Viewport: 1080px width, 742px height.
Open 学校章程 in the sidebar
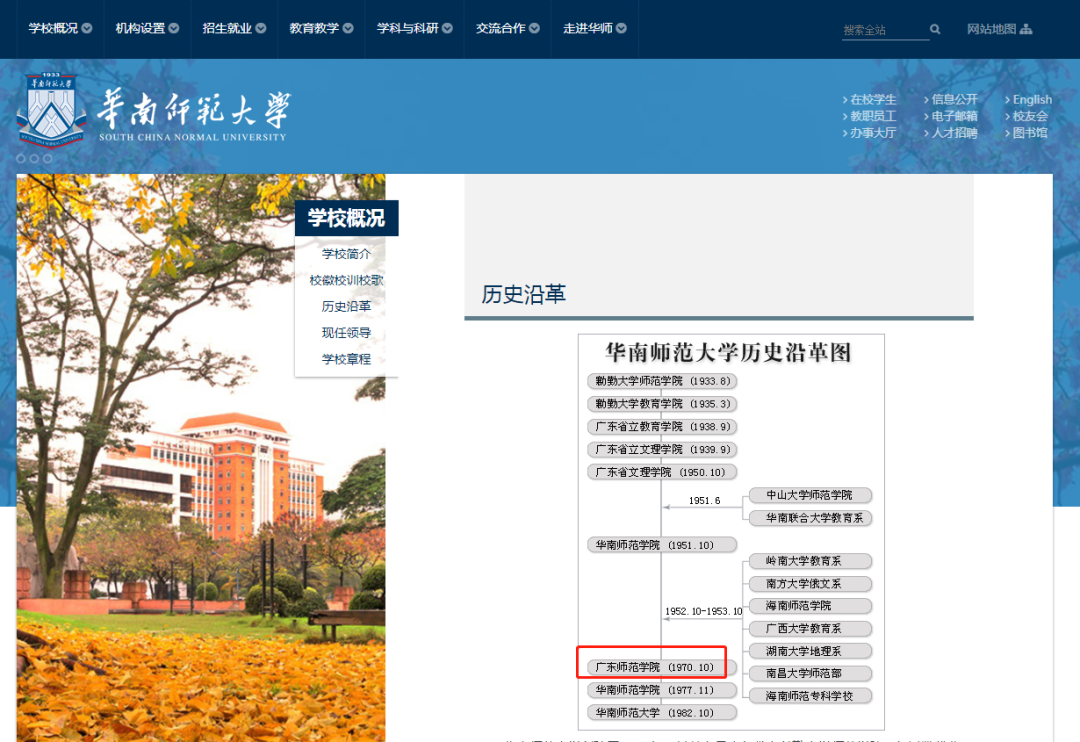(x=346, y=359)
